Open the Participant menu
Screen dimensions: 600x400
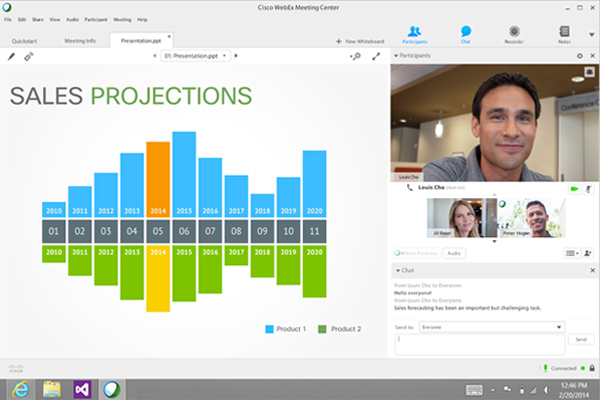[x=96, y=19]
